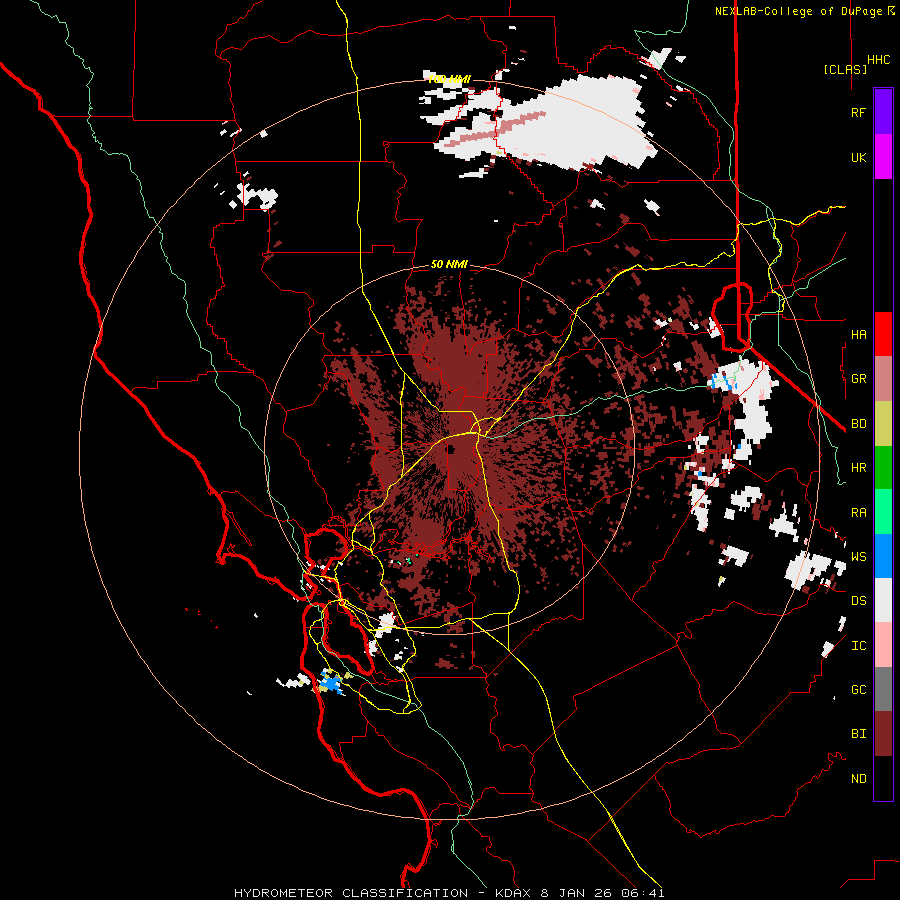Select the GC legend label
Image resolution: width=900 pixels, height=900 pixels.
858,690
